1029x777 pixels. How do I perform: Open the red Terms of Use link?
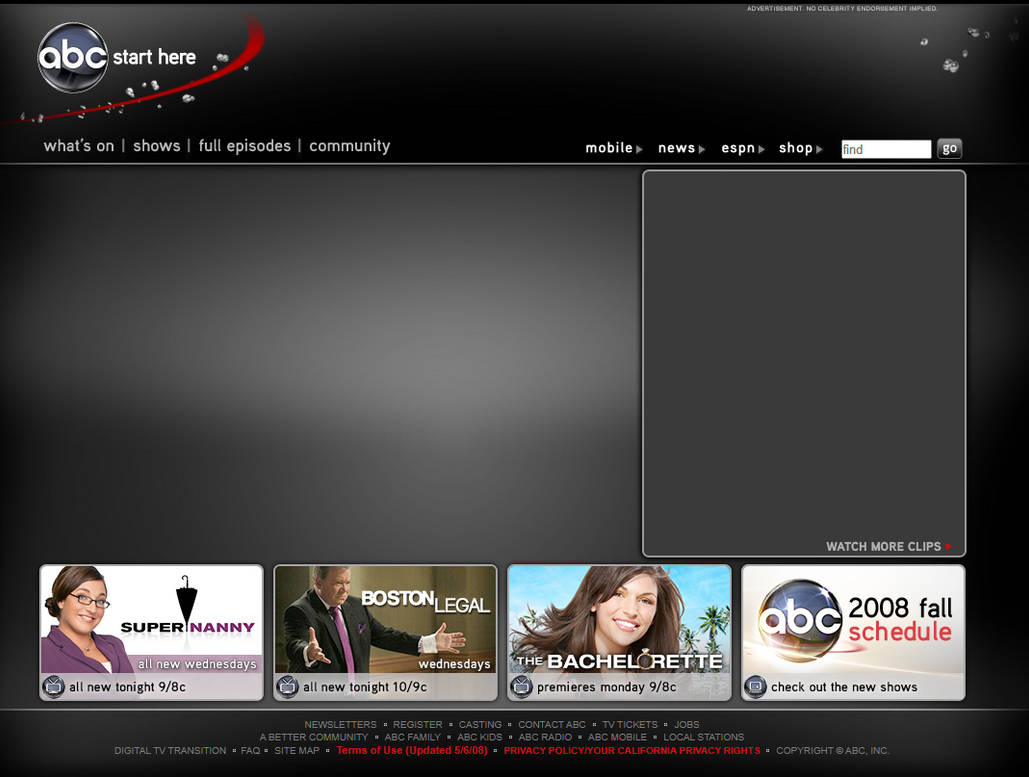pyautogui.click(x=412, y=750)
